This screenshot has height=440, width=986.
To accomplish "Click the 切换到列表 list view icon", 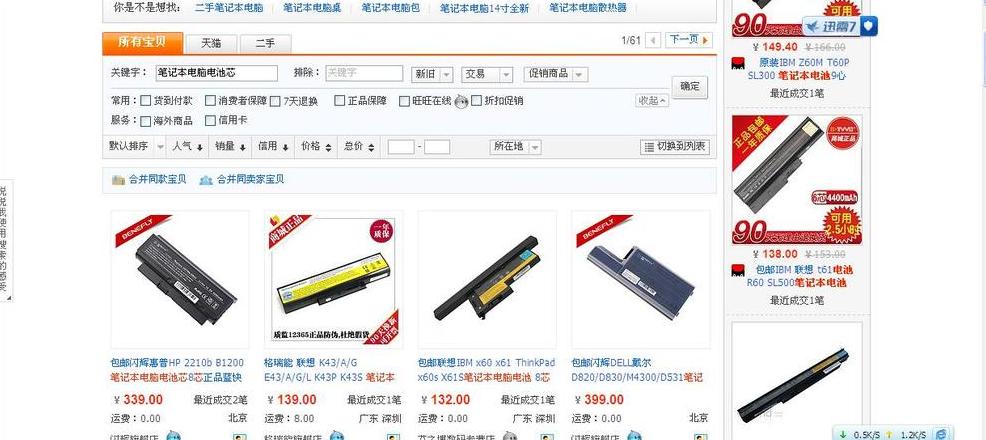I will pyautogui.click(x=648, y=147).
